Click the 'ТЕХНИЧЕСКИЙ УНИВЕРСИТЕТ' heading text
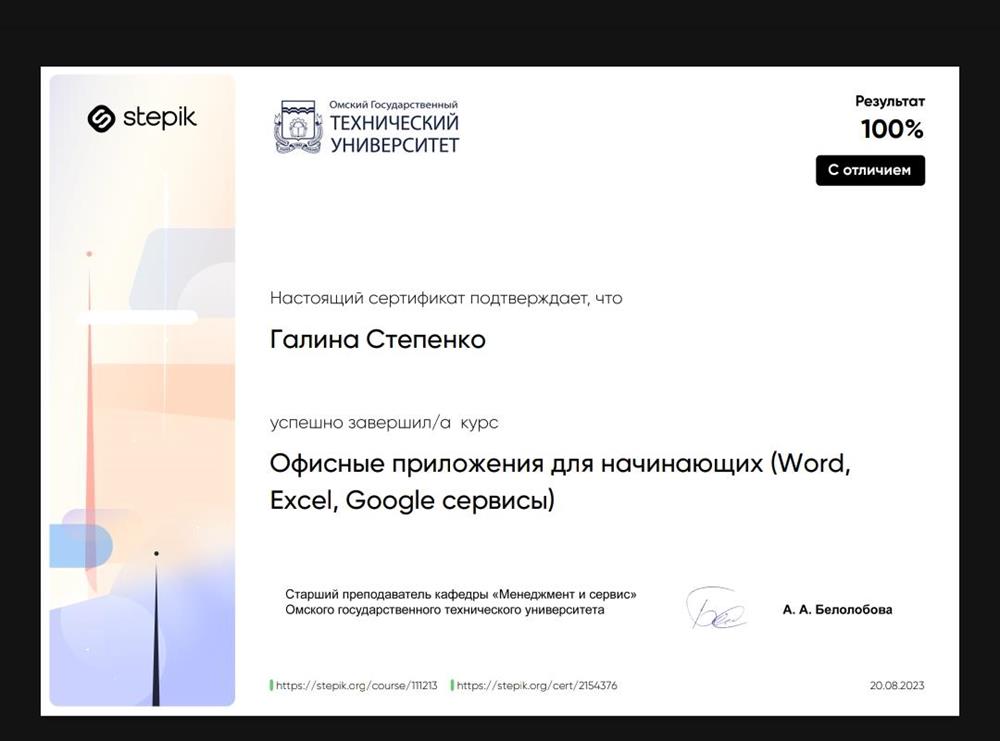This screenshot has height=741, width=1000. (x=394, y=133)
